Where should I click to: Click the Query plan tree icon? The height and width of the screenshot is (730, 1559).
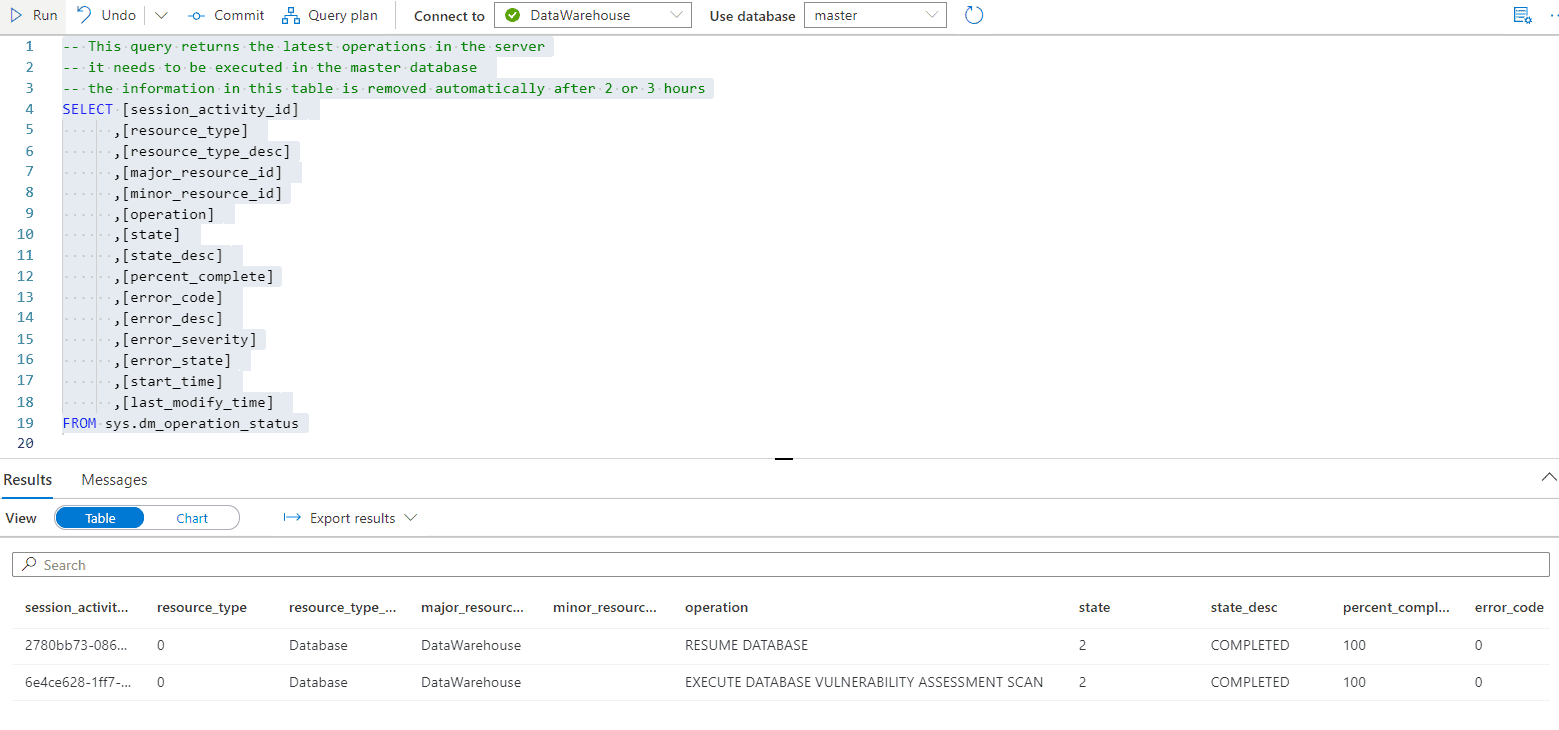coord(291,15)
